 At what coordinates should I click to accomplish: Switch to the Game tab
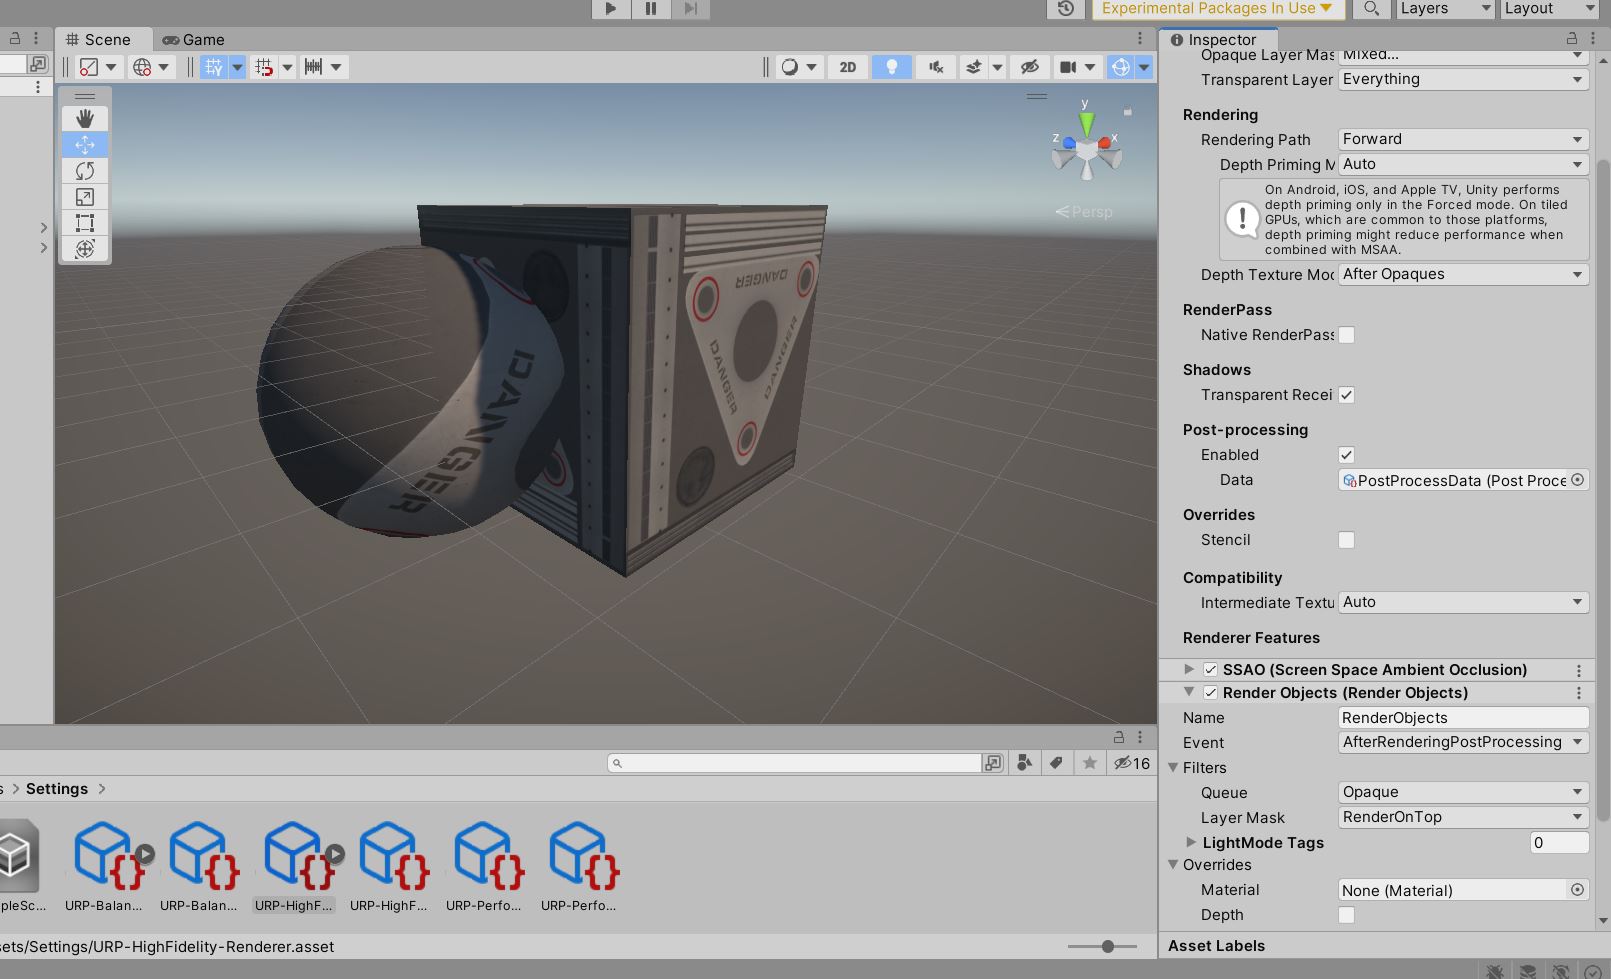[193, 40]
